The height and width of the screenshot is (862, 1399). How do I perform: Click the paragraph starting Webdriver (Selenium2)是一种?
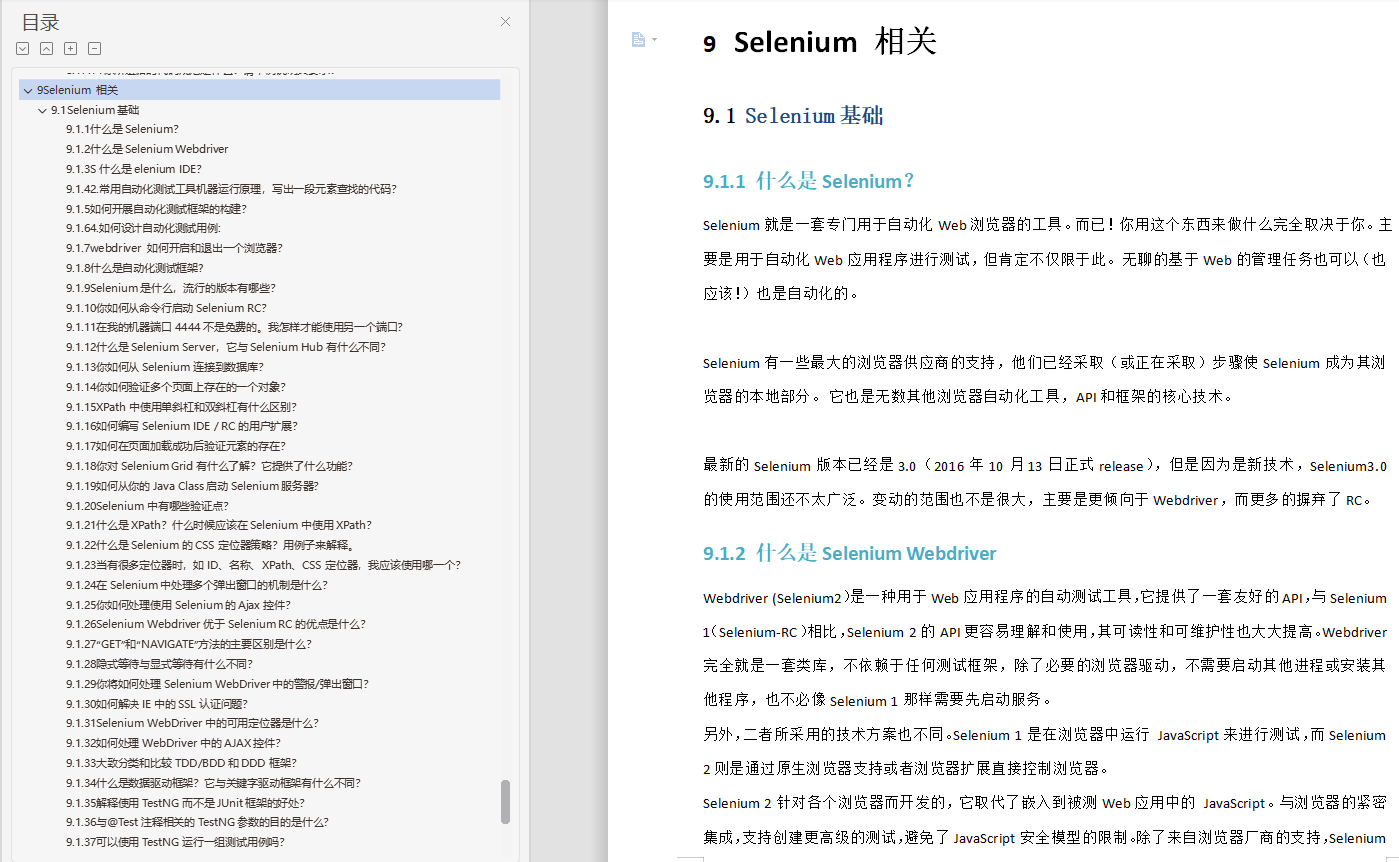point(1045,648)
